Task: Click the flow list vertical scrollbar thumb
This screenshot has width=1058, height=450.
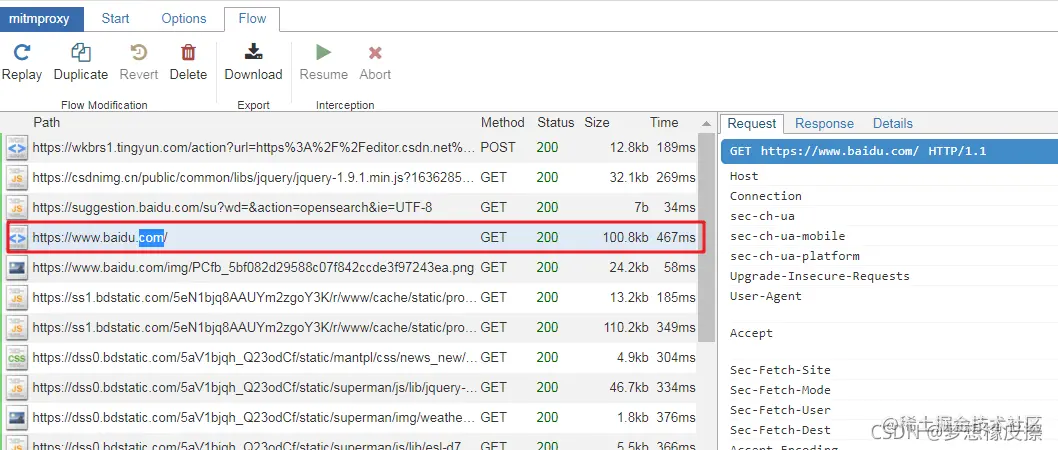Action: tap(706, 236)
